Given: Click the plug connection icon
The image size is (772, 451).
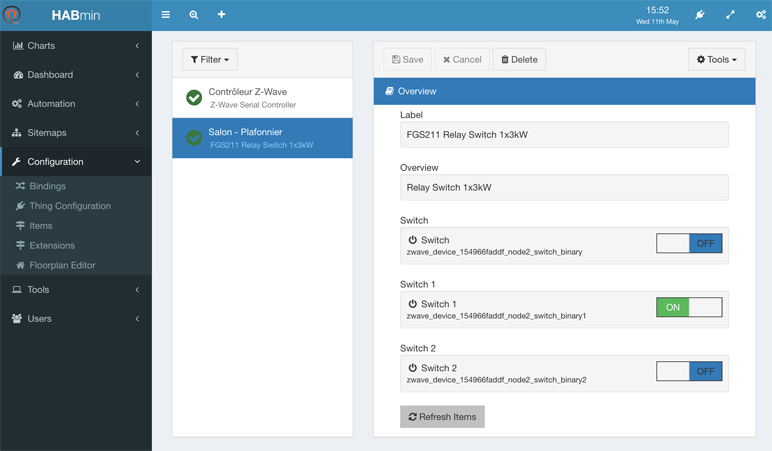Looking at the screenshot, I should tap(700, 15).
